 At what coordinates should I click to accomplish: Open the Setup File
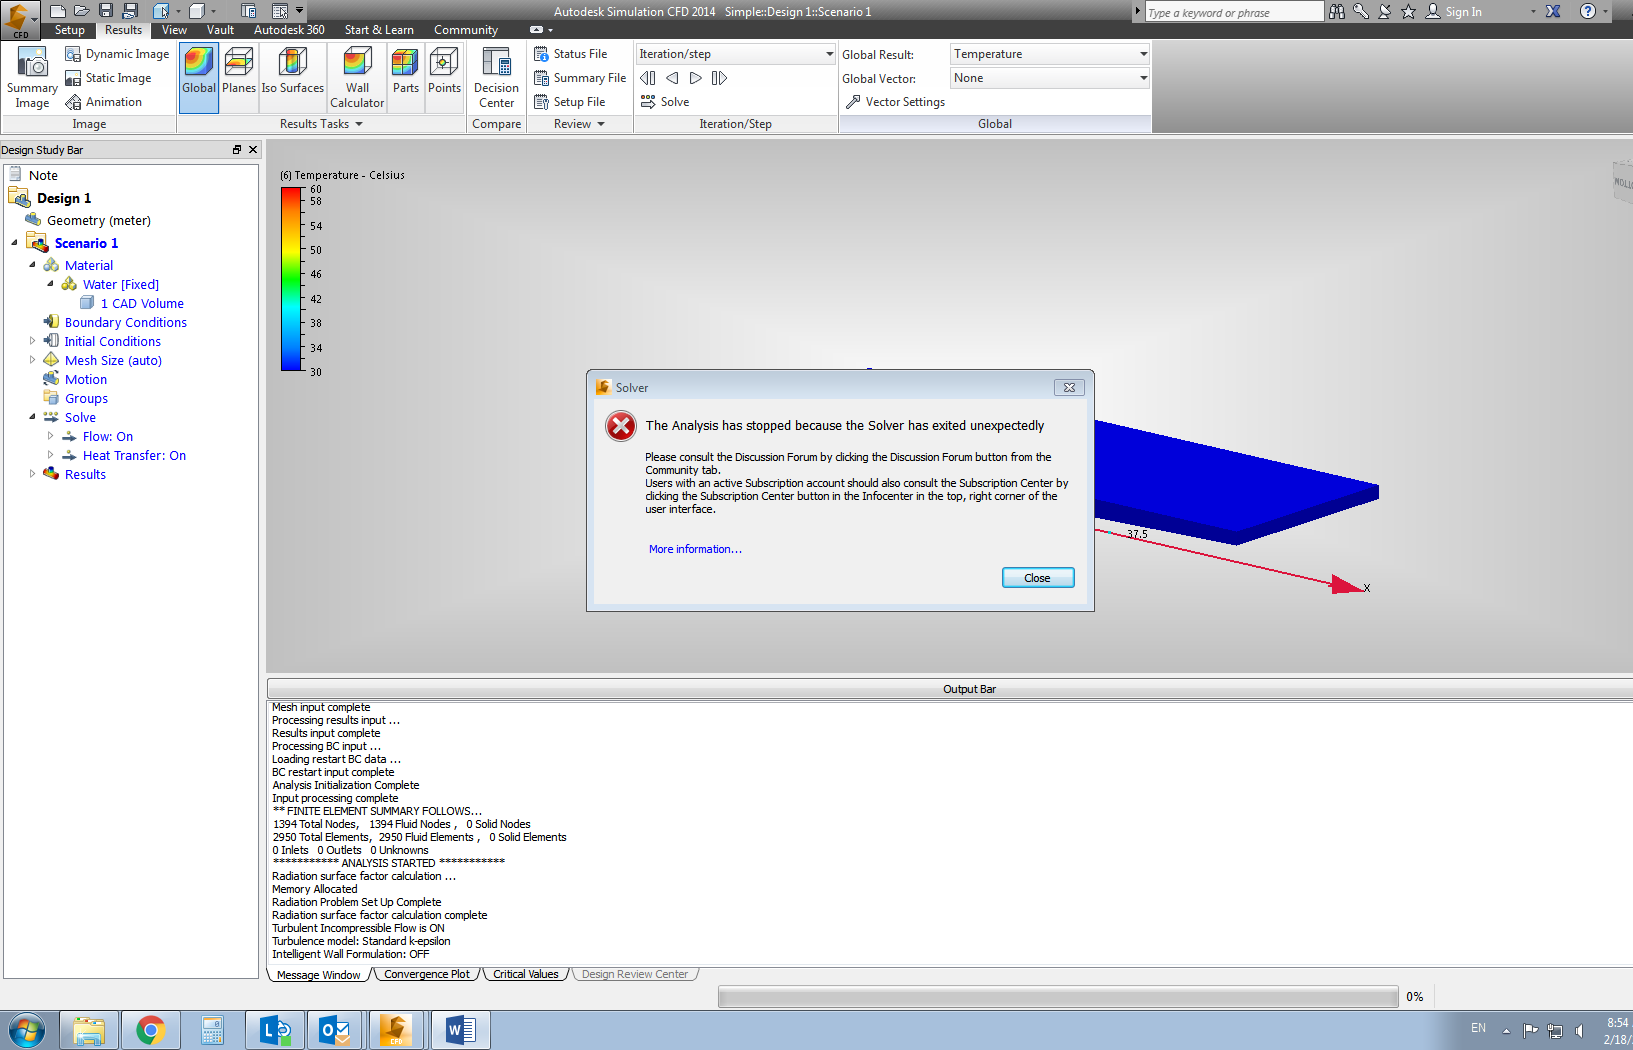coord(570,102)
